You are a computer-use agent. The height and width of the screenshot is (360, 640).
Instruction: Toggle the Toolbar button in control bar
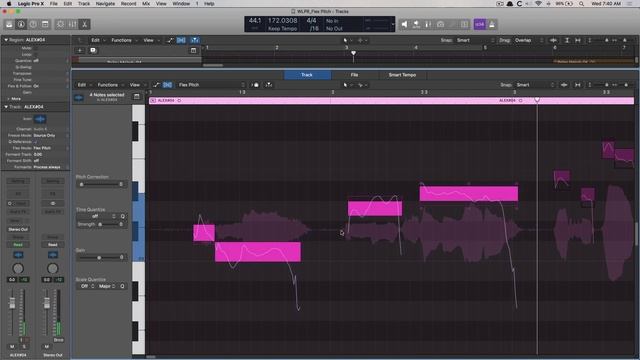coord(45,24)
